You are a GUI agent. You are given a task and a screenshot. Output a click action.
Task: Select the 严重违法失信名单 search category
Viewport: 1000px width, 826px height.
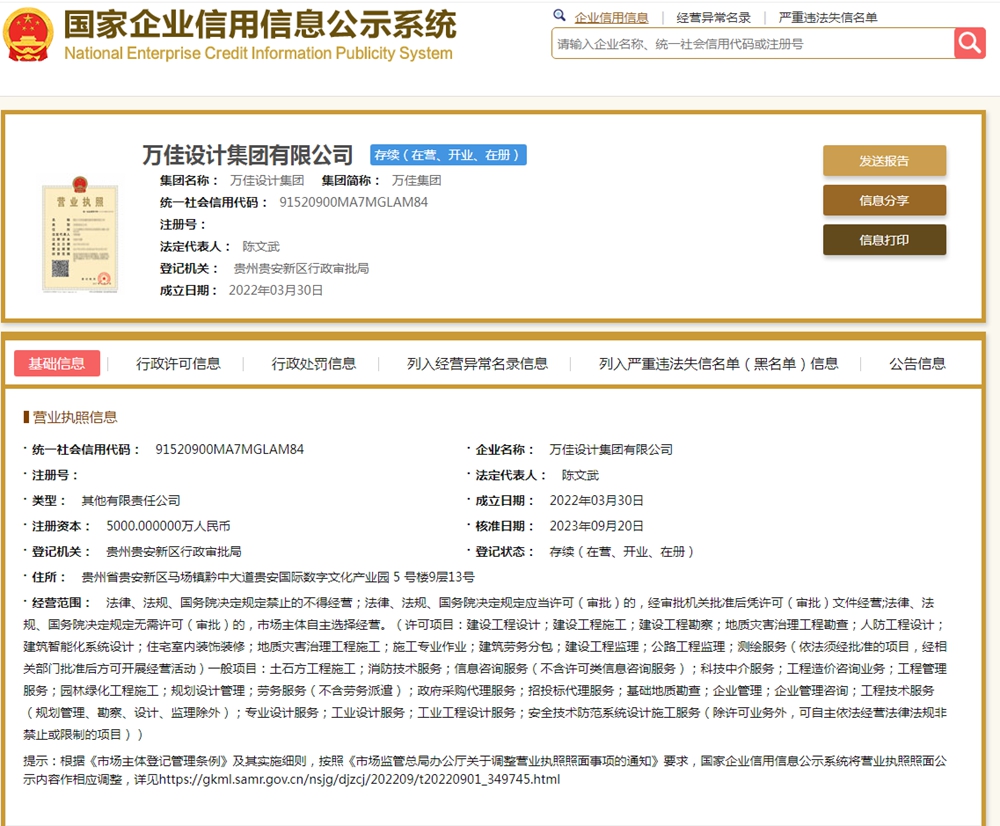(828, 18)
